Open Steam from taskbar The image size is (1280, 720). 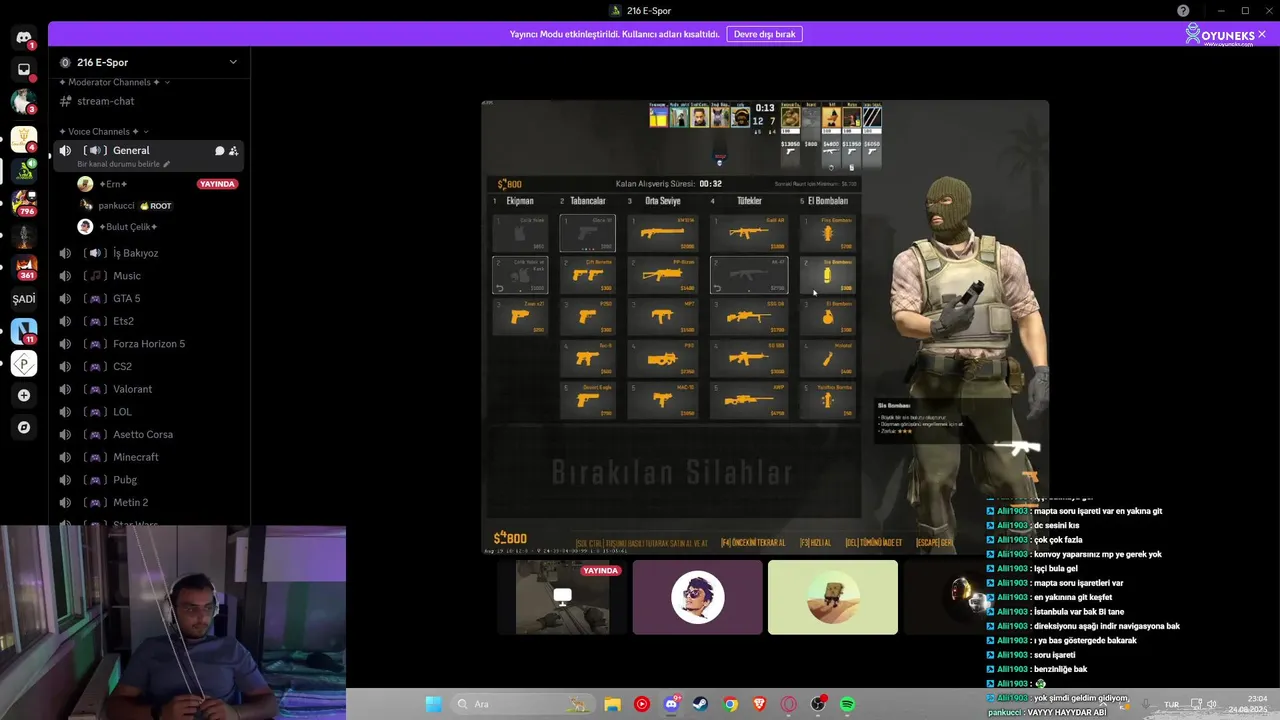(x=701, y=704)
